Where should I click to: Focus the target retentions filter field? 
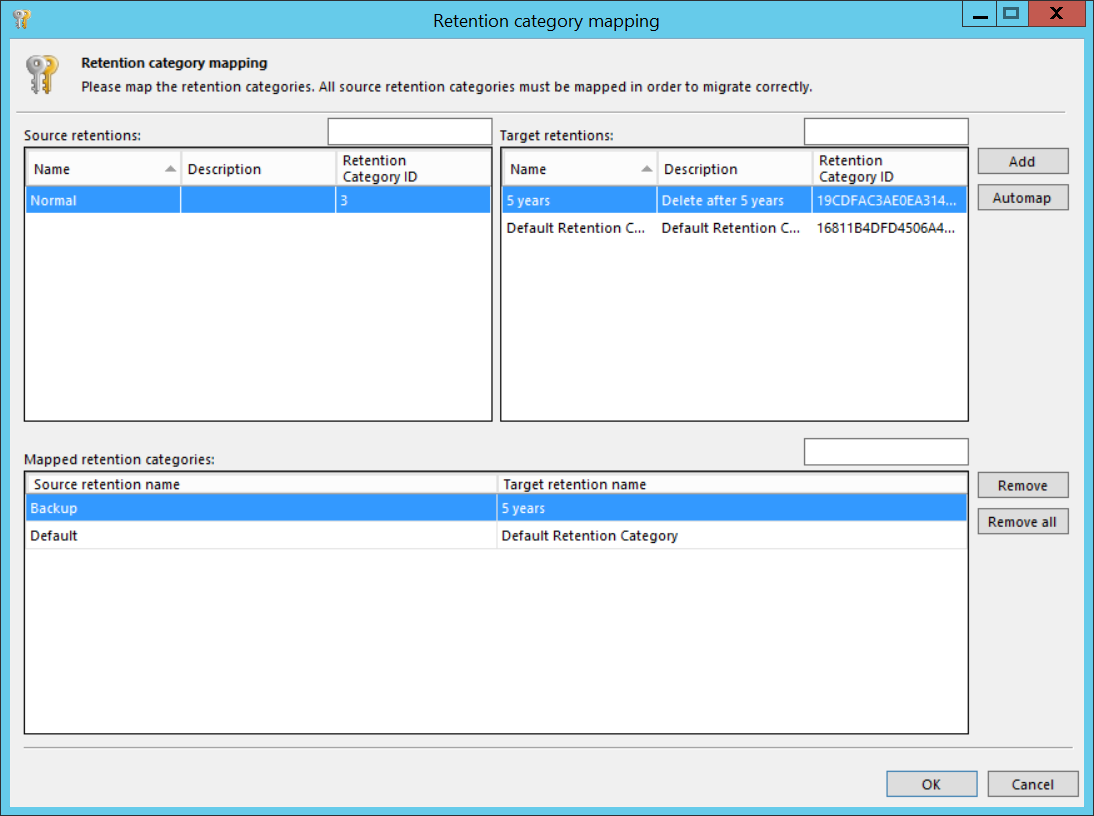click(885, 132)
